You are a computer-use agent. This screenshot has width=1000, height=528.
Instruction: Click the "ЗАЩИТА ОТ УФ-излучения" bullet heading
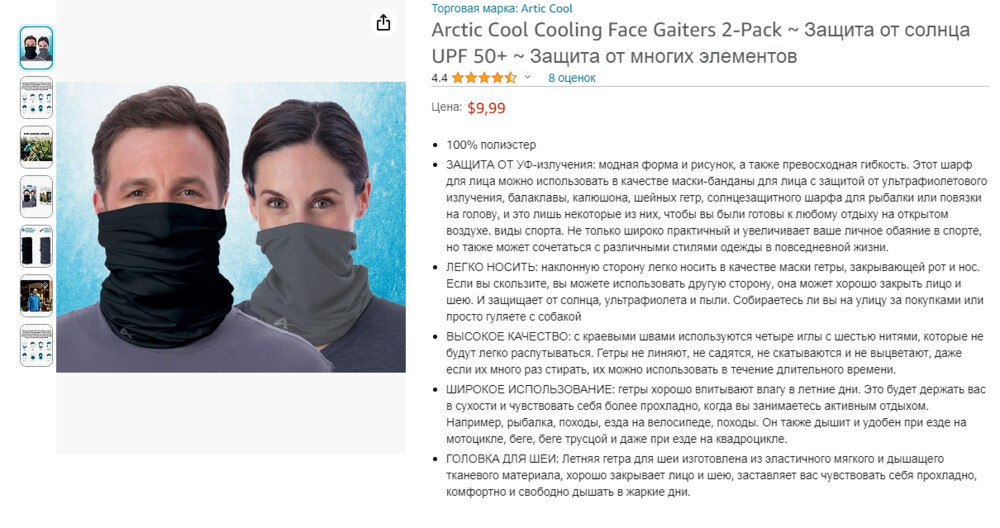[516, 164]
